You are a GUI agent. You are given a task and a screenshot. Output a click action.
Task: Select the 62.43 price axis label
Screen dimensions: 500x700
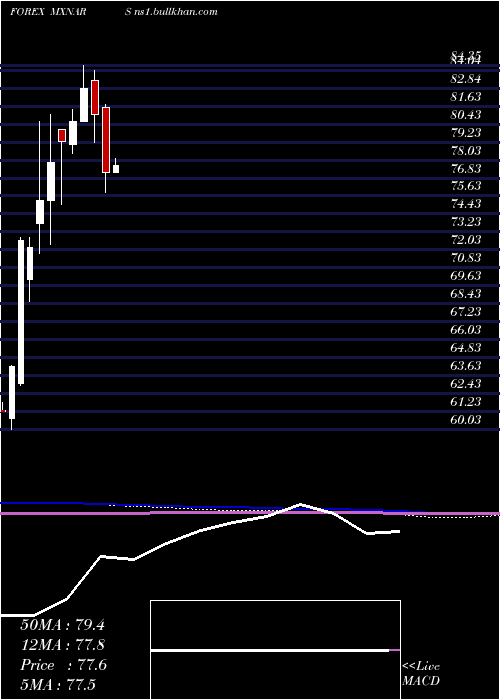(x=466, y=383)
